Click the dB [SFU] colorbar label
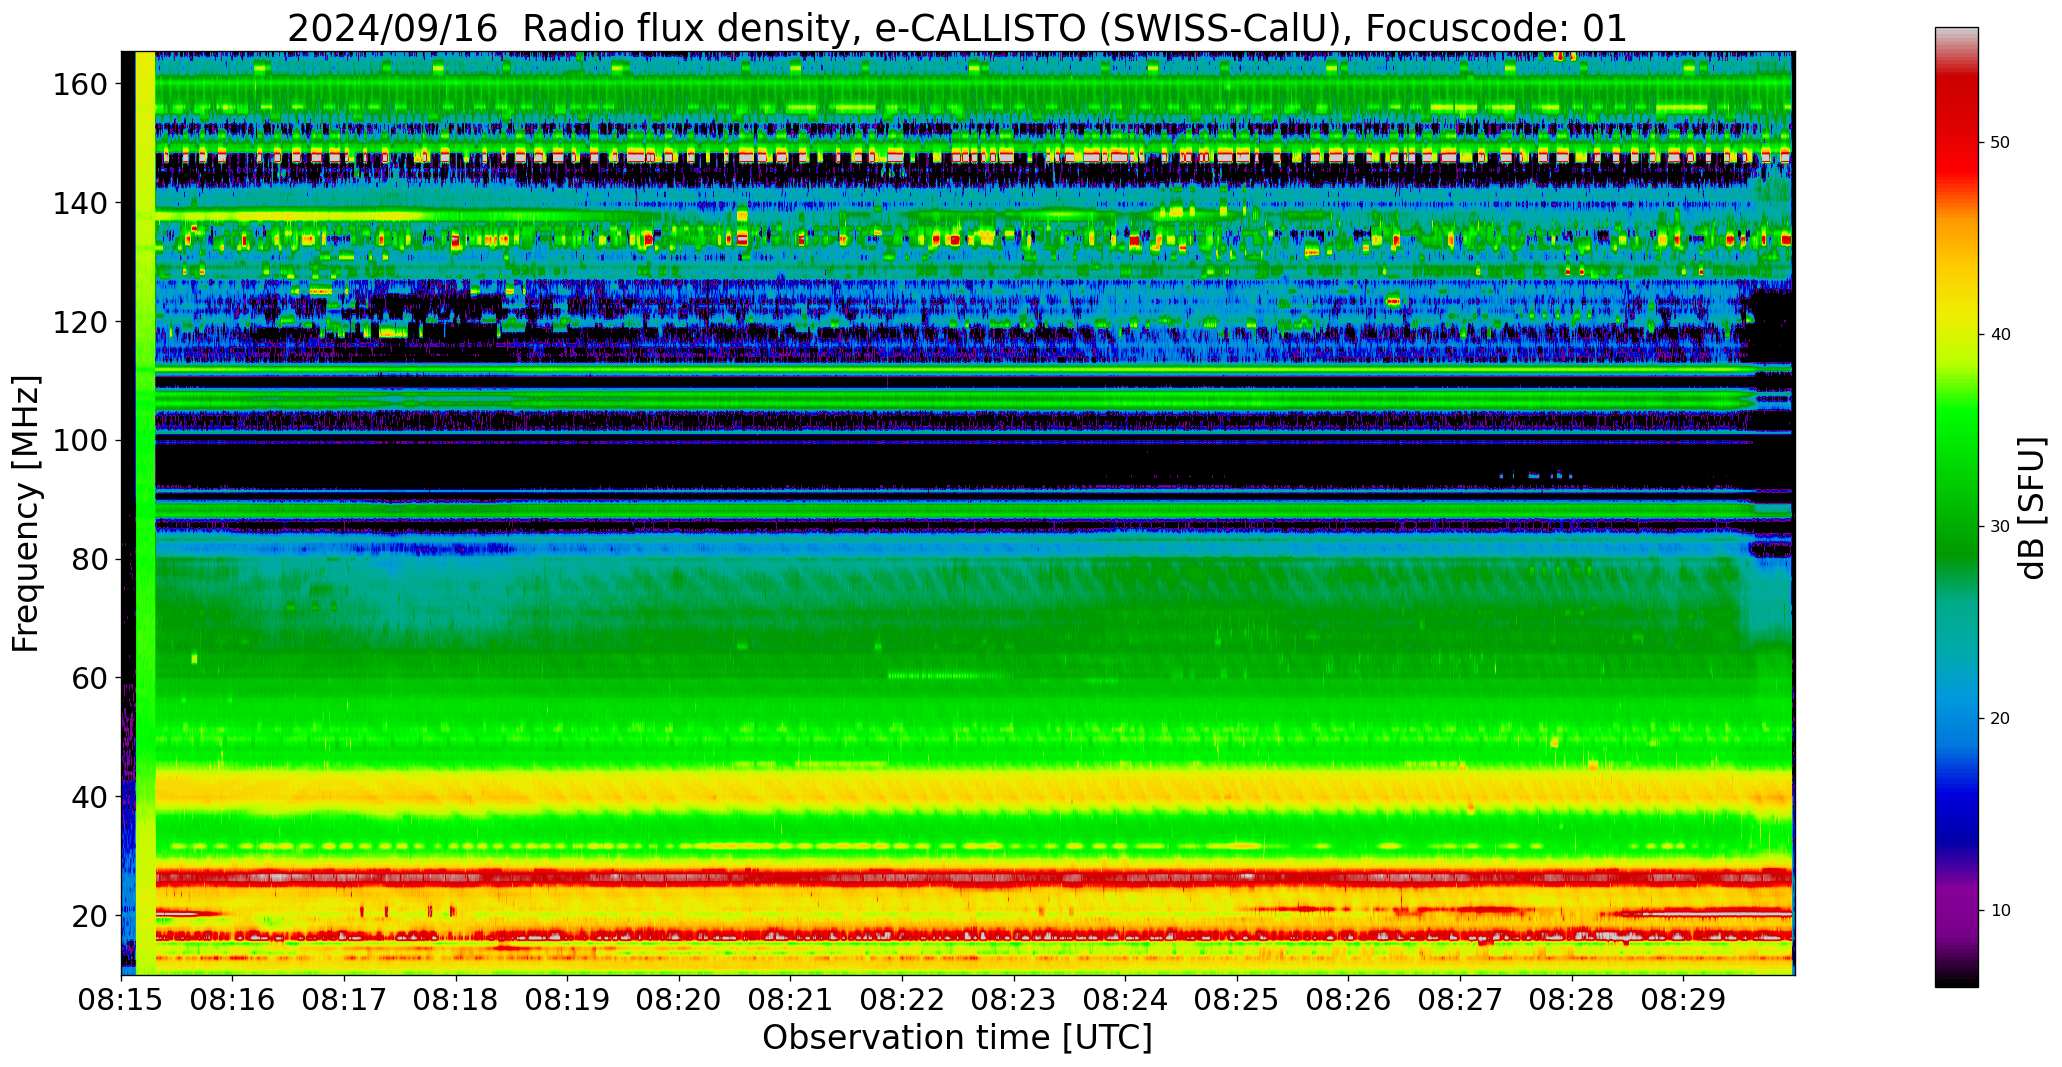The height and width of the screenshot is (1067, 2062). point(2031,507)
